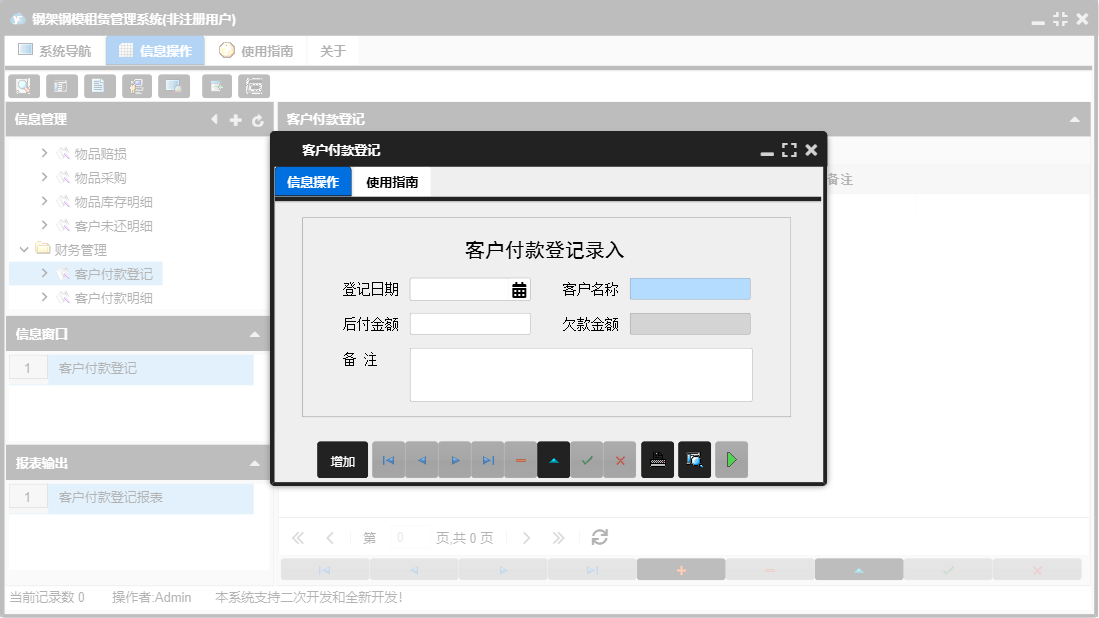This screenshot has width=1099, height=618.
Task: Click inside the 备注 text area
Action: 580,375
